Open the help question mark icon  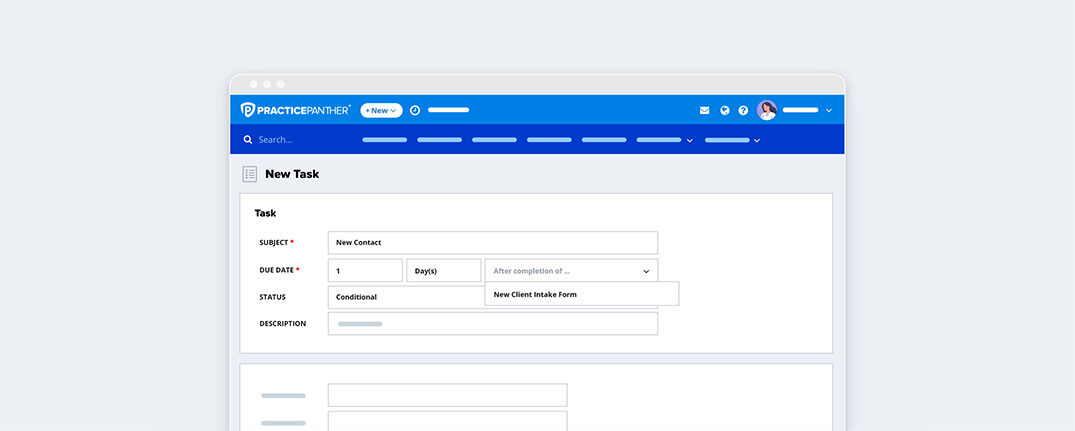click(x=743, y=110)
